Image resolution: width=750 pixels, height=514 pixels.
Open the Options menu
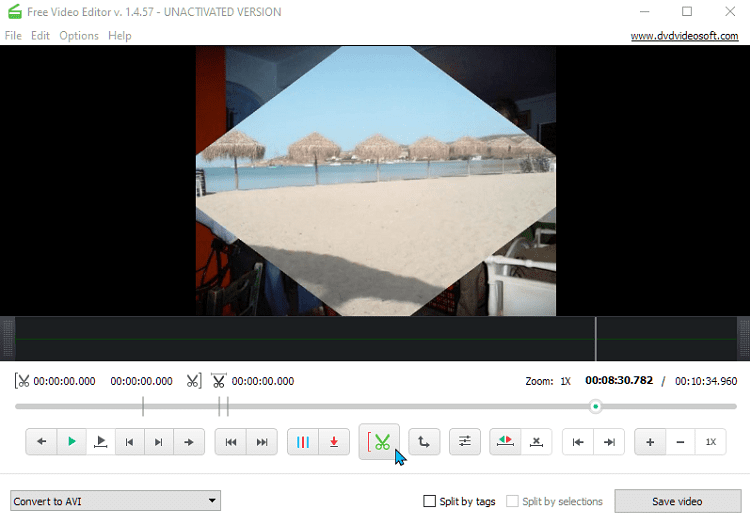79,36
